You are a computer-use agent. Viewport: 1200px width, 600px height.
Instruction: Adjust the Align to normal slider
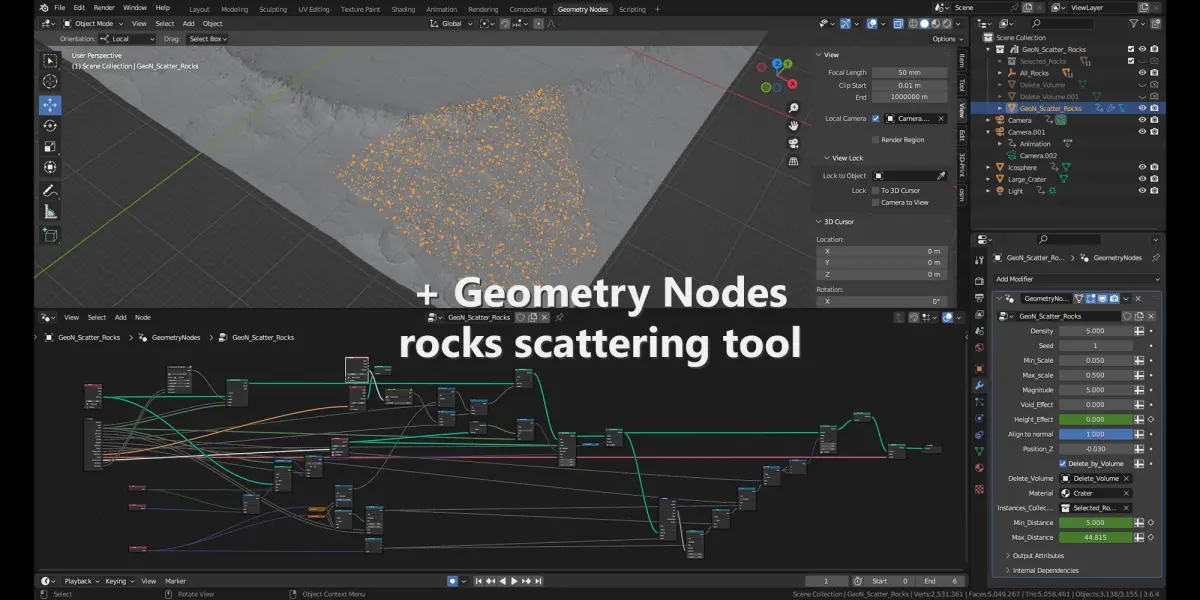1094,434
